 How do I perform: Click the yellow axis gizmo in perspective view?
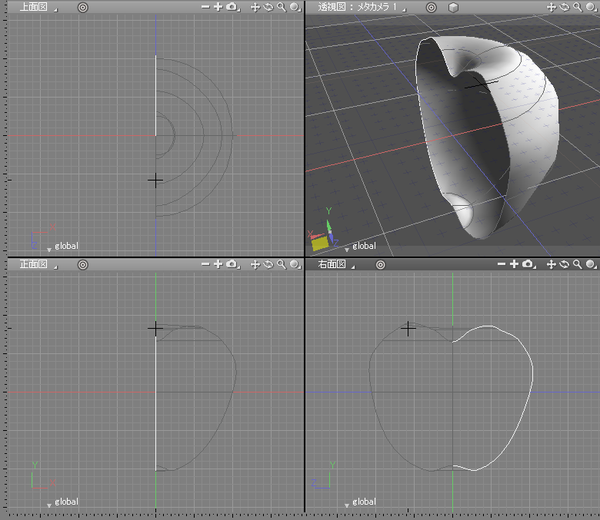pos(321,242)
